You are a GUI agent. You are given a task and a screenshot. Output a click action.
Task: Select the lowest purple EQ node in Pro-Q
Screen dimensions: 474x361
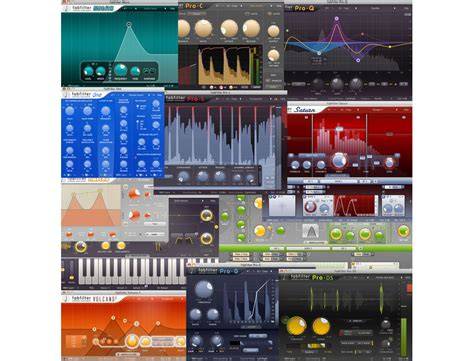coord(358,60)
